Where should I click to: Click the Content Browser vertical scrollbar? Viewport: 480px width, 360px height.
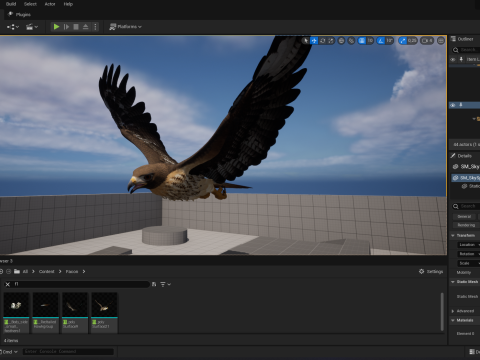(x=442, y=312)
